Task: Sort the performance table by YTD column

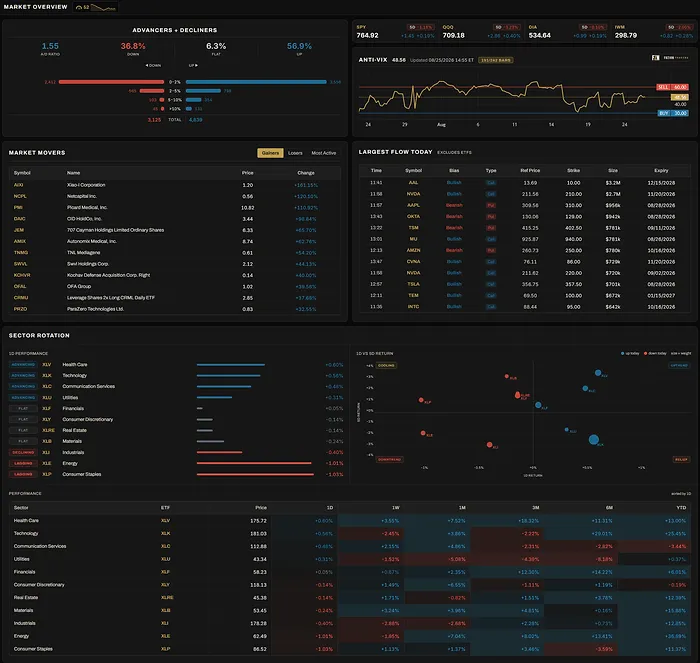Action: point(681,508)
